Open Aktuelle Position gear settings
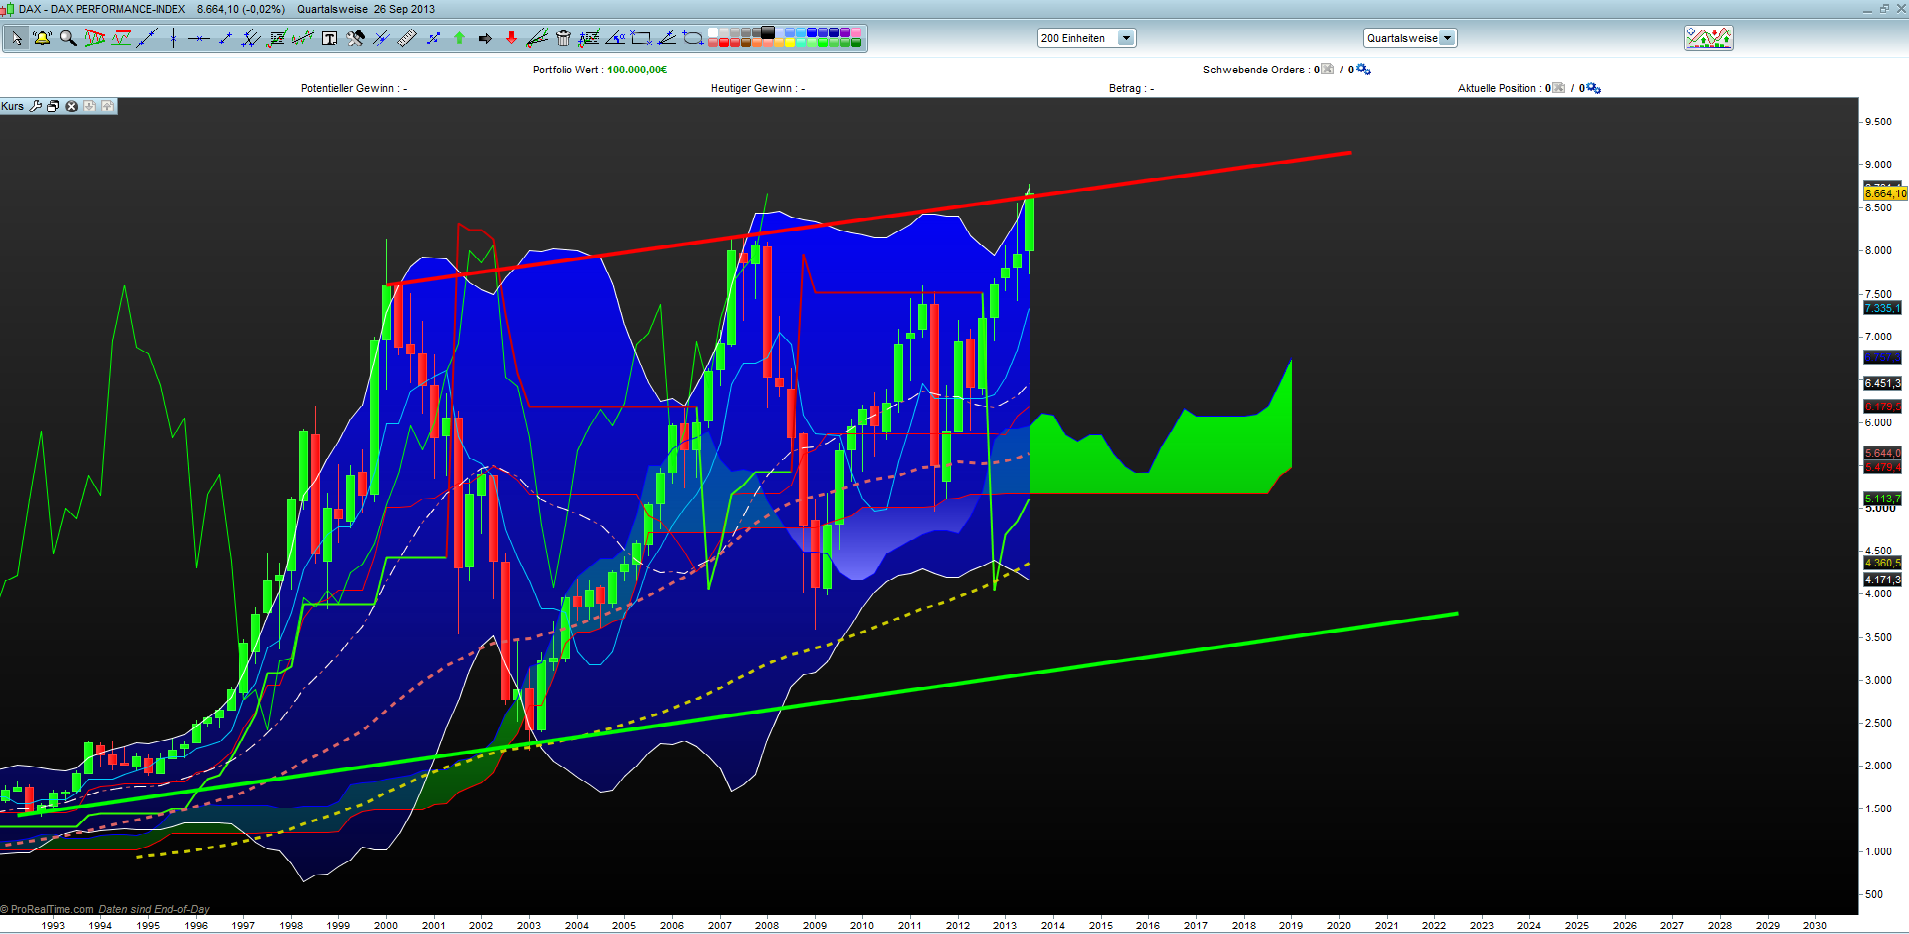Screen dimensions: 1909x934 click(1594, 88)
